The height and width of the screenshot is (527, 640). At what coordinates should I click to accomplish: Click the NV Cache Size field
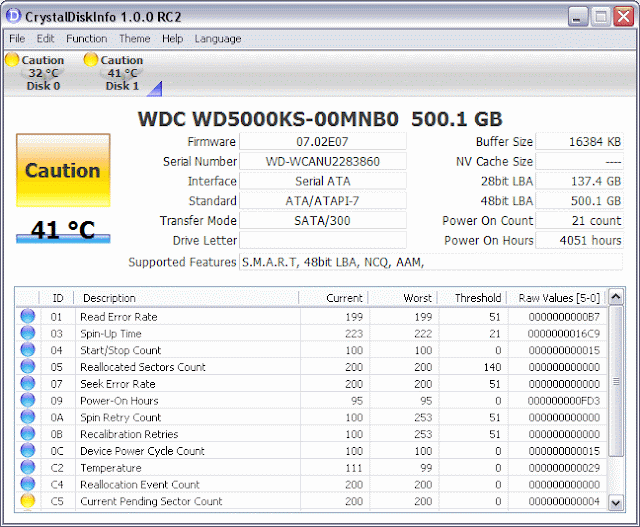click(x=579, y=162)
